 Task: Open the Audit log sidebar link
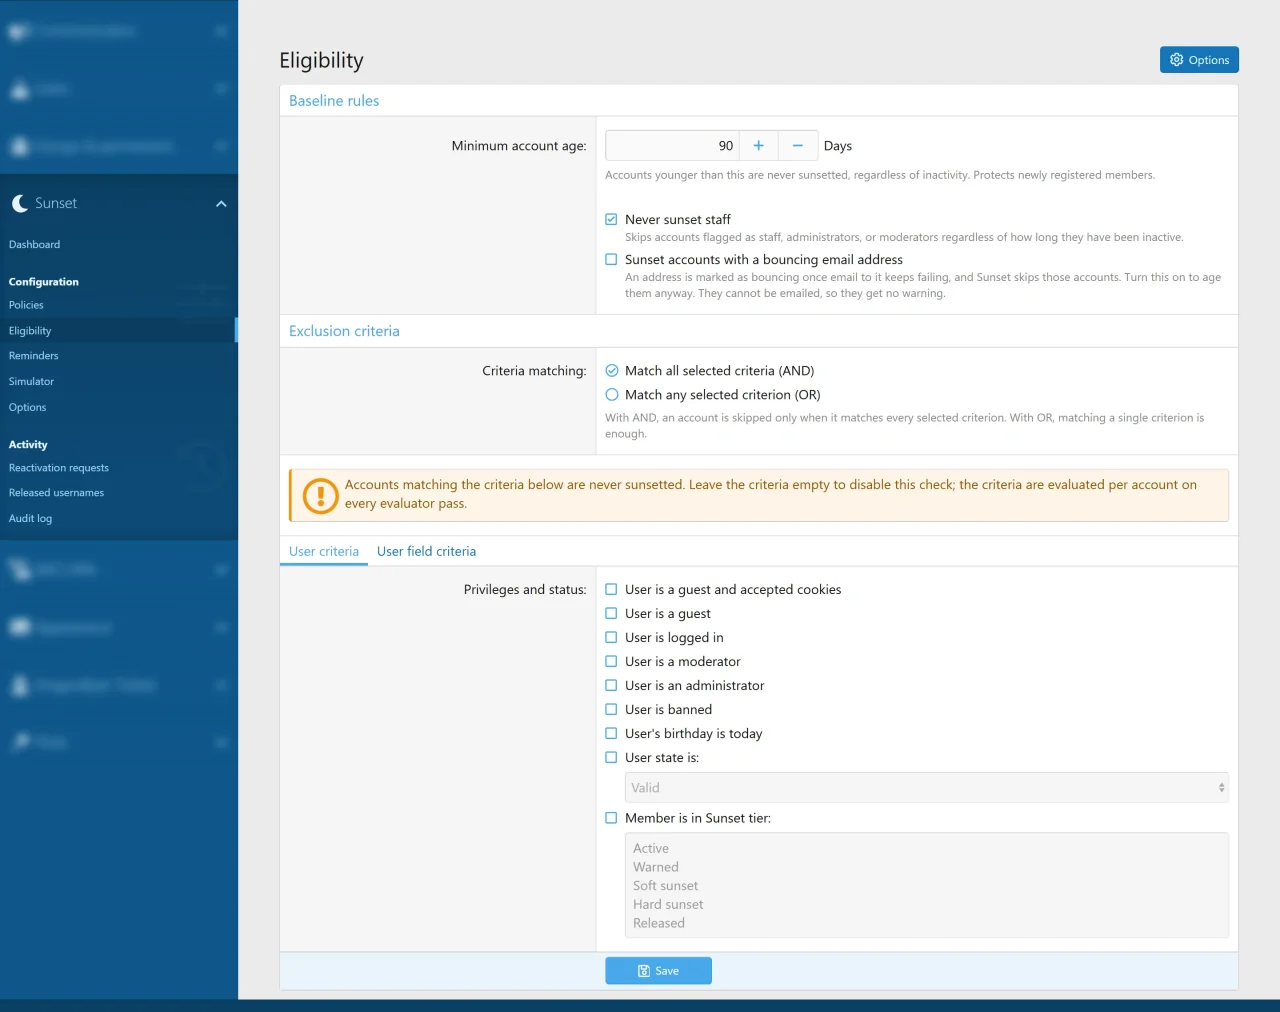click(31, 519)
